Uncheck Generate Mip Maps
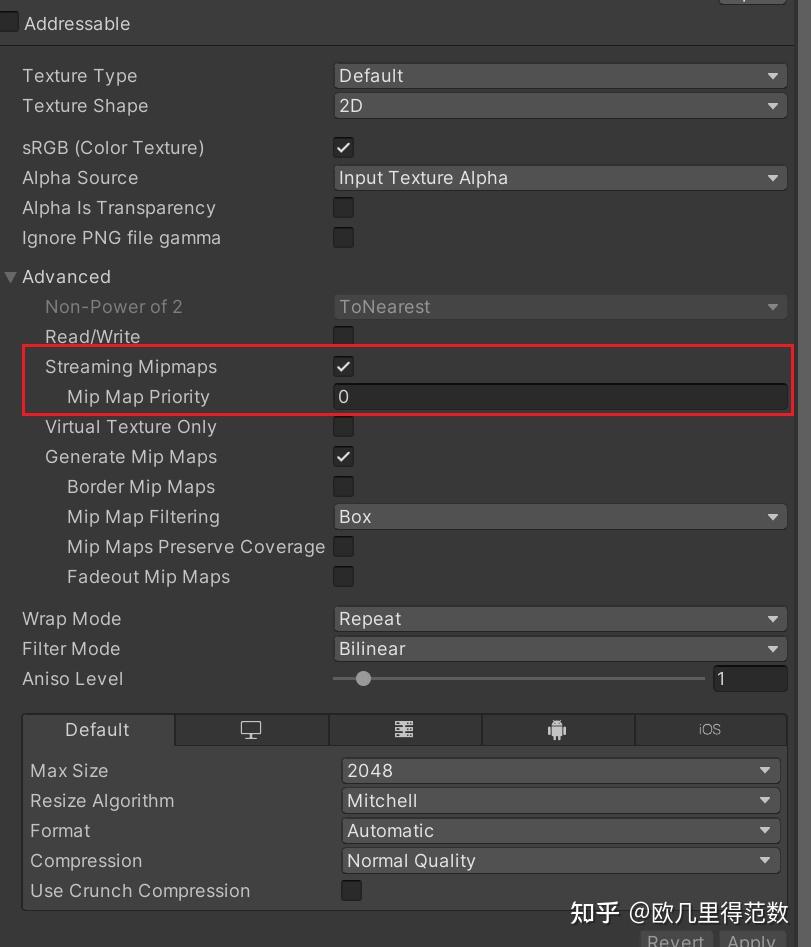This screenshot has width=811, height=947. click(x=343, y=456)
